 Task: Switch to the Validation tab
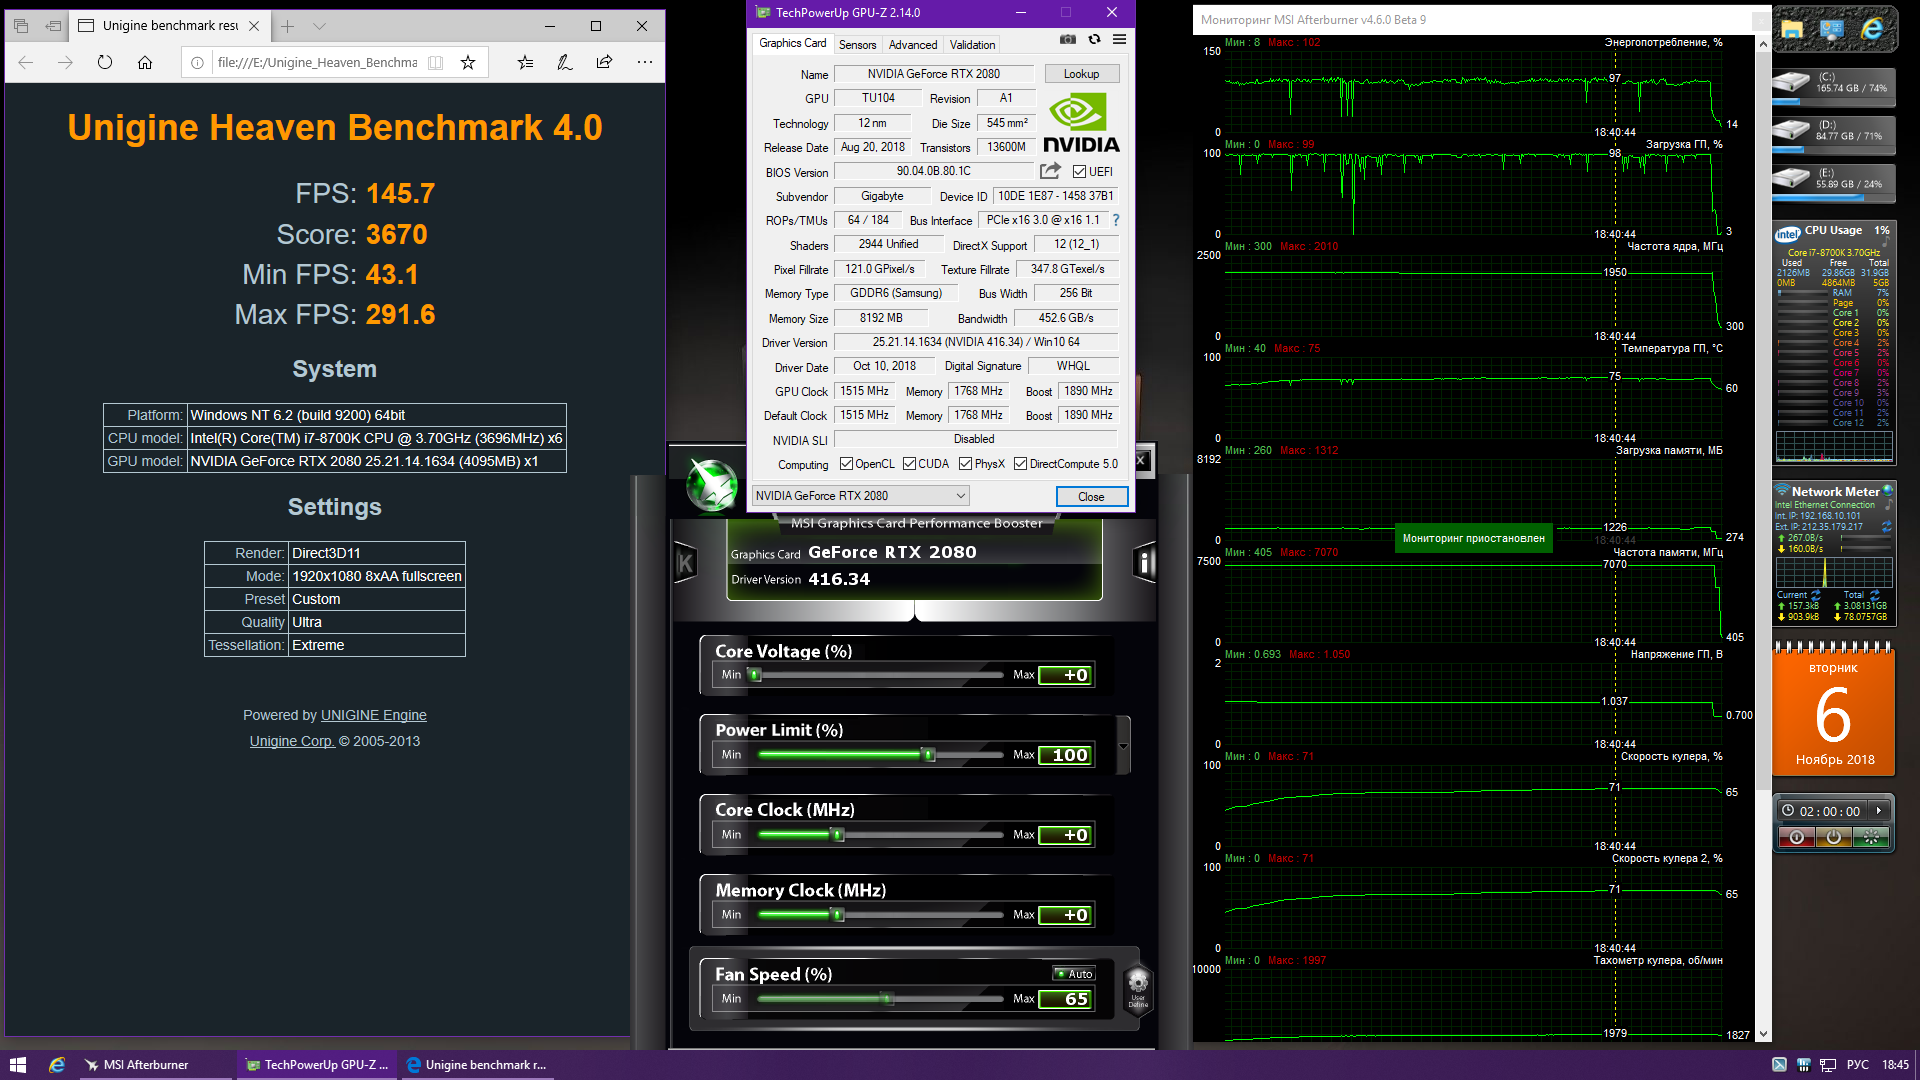point(972,45)
